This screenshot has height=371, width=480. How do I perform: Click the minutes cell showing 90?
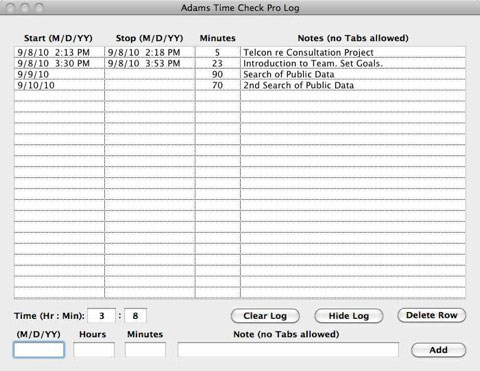pos(218,74)
